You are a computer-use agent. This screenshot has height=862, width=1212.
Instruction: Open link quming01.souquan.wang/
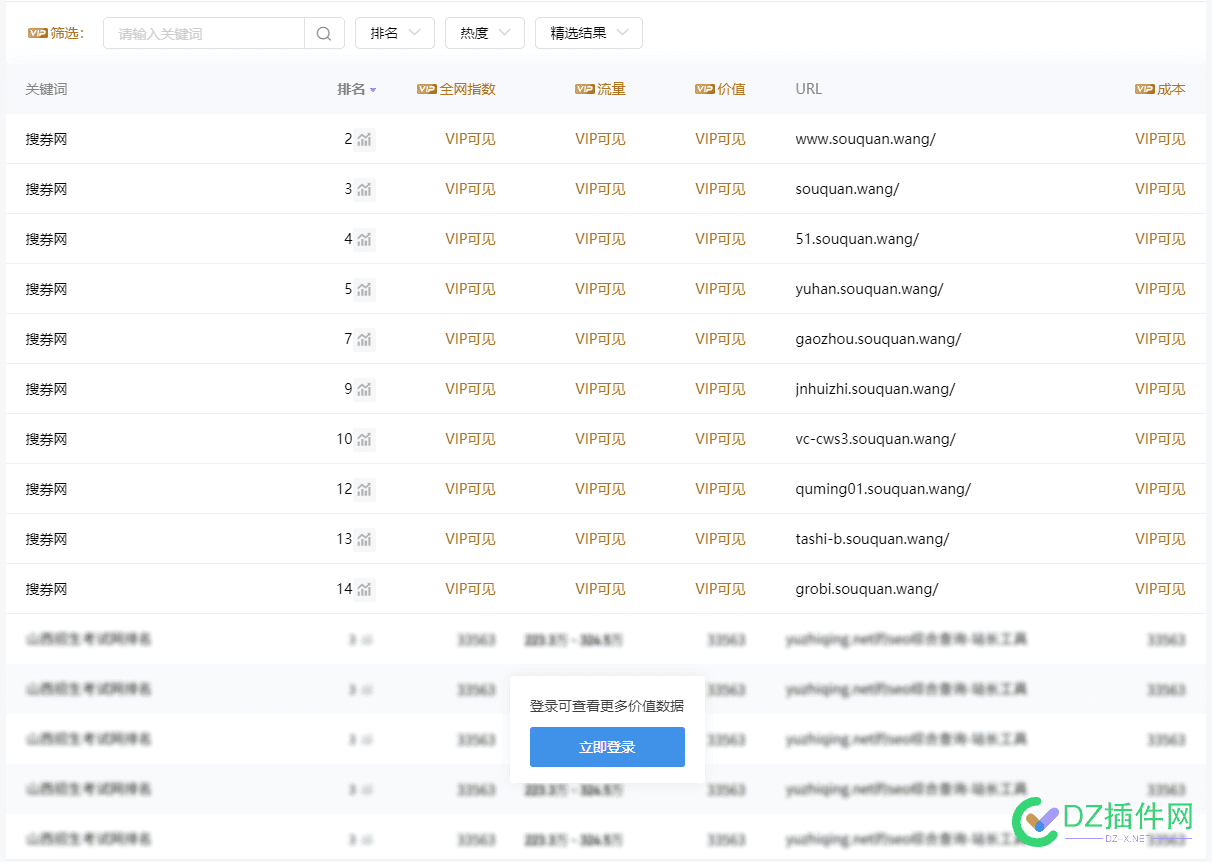pyautogui.click(x=883, y=489)
